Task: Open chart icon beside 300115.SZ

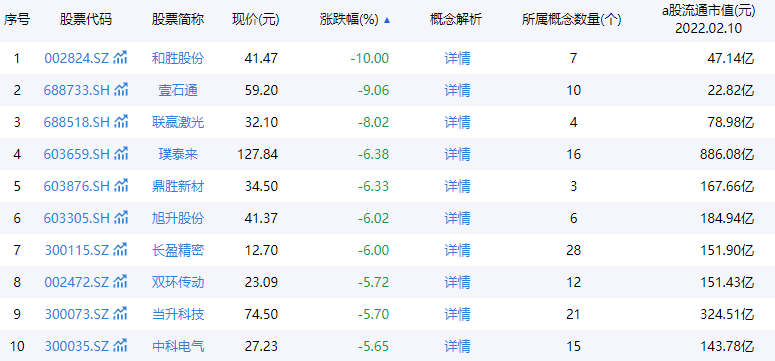Action: (x=121, y=250)
